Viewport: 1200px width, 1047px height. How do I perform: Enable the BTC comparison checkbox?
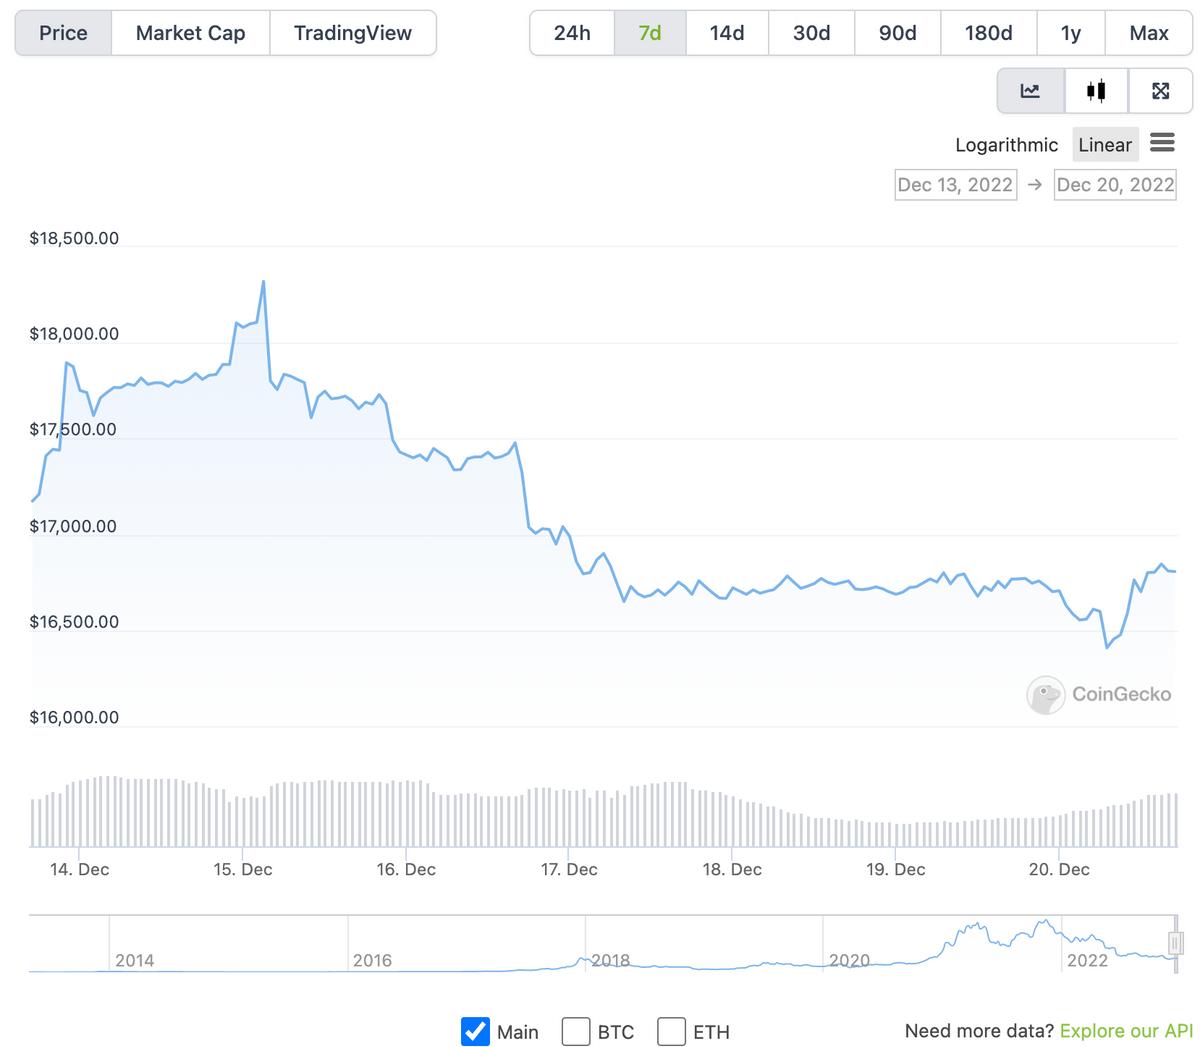[576, 1031]
